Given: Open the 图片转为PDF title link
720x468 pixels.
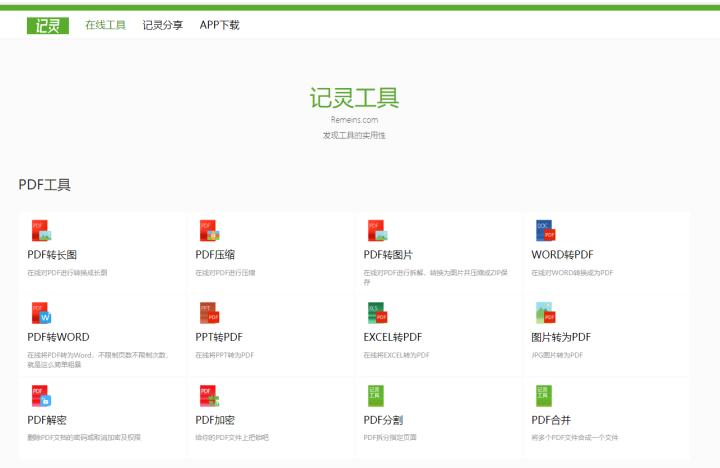Looking at the screenshot, I should [561, 337].
